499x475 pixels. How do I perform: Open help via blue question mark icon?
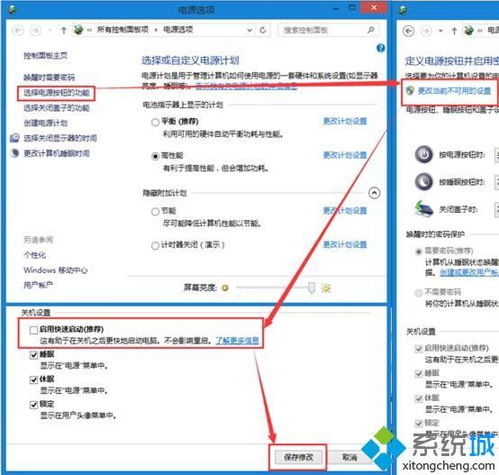click(x=380, y=48)
